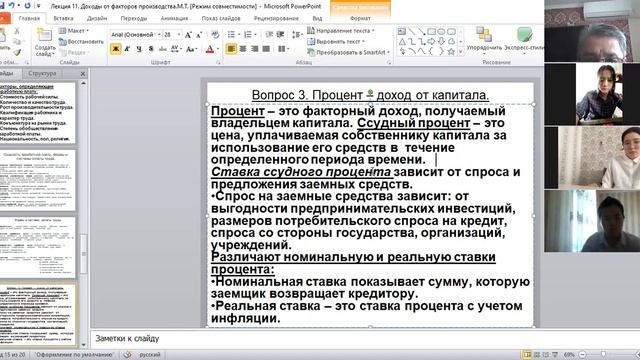Increase the list indent level
Screen dimensions: 640x360
(x=280, y=35)
